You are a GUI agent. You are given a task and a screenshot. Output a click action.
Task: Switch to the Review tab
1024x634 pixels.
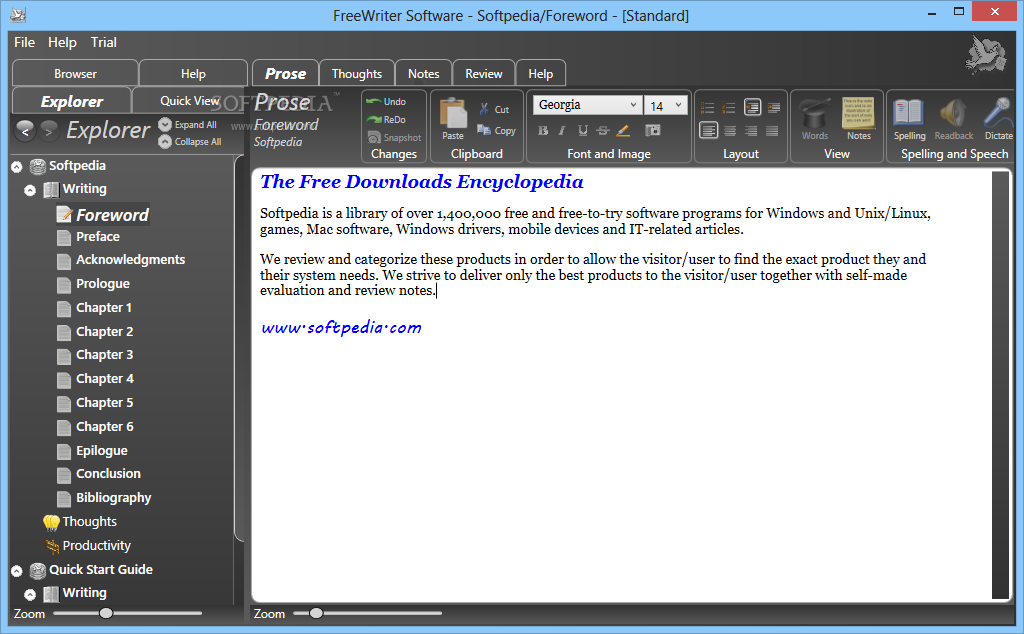484,74
